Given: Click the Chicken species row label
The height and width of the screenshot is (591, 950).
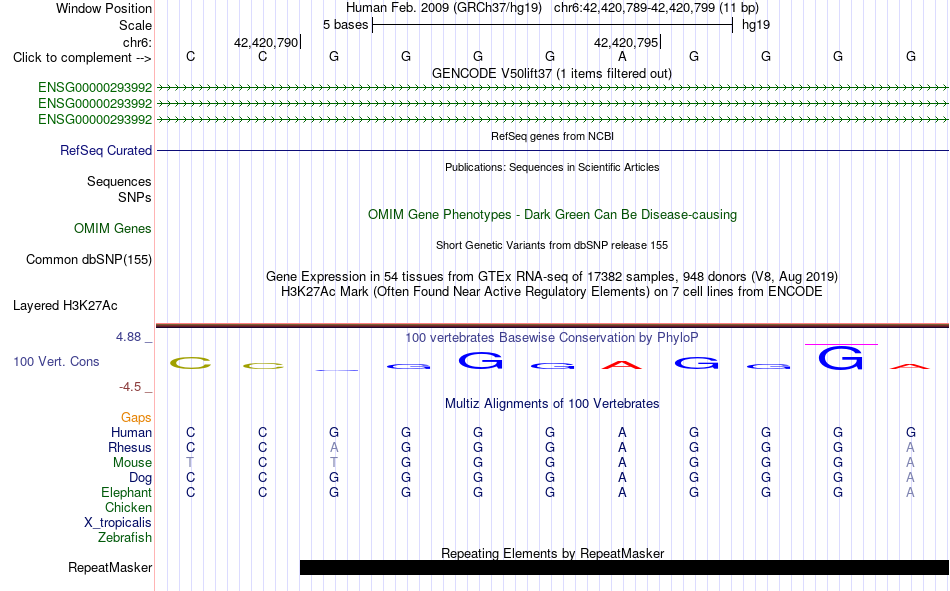Looking at the screenshot, I should [x=128, y=507].
